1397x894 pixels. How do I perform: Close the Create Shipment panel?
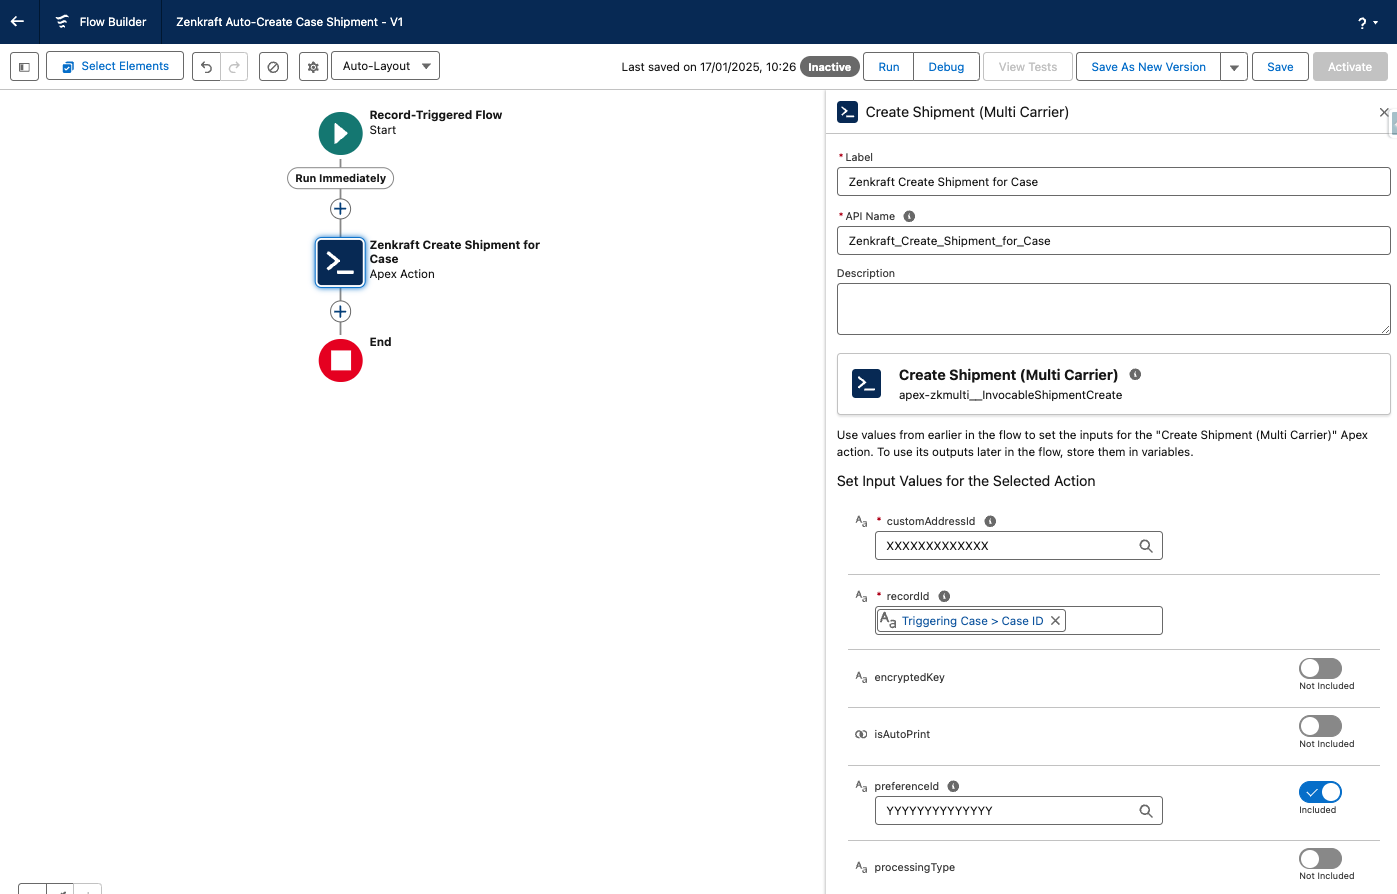tap(1384, 112)
